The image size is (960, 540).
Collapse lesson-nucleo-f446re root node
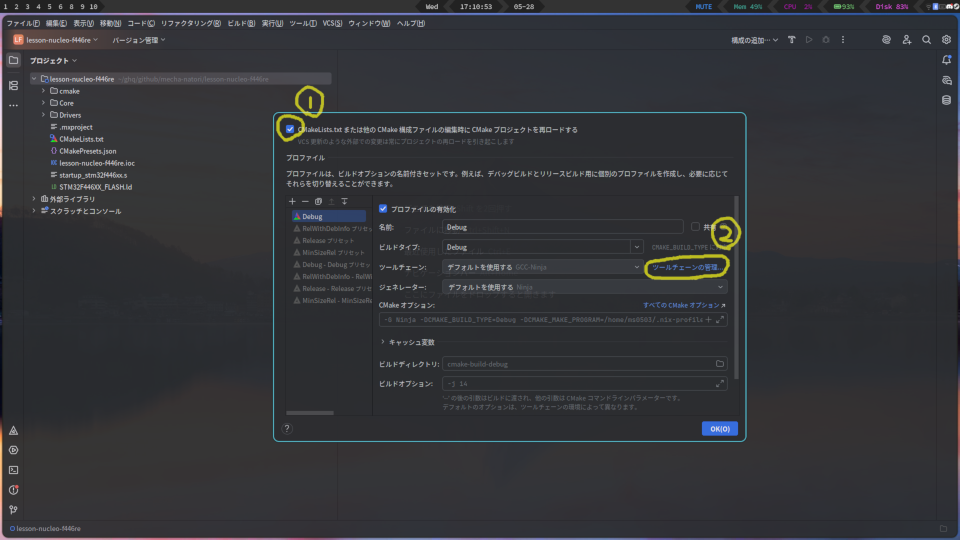[34, 79]
